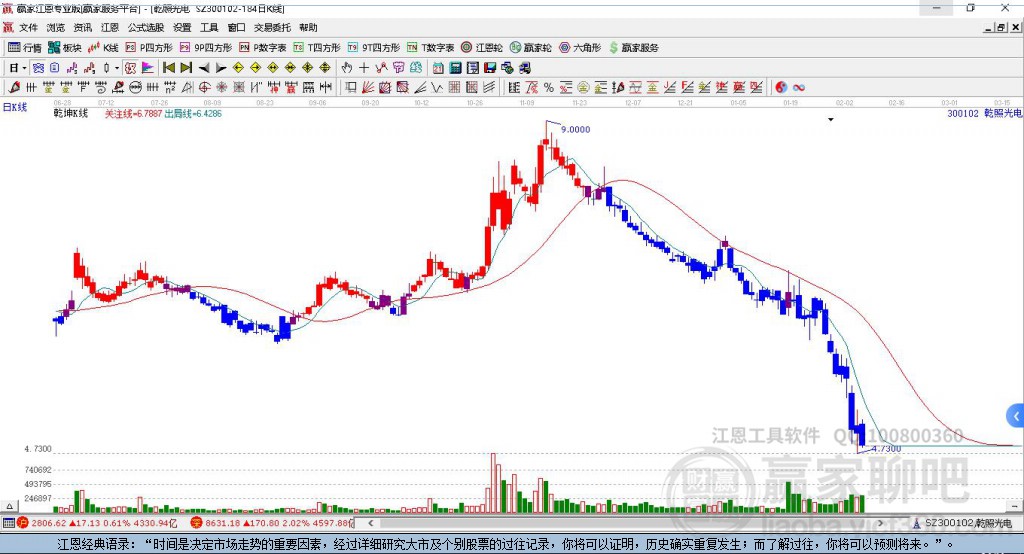Open the 帮助 menu
1024x554 pixels.
[308, 27]
